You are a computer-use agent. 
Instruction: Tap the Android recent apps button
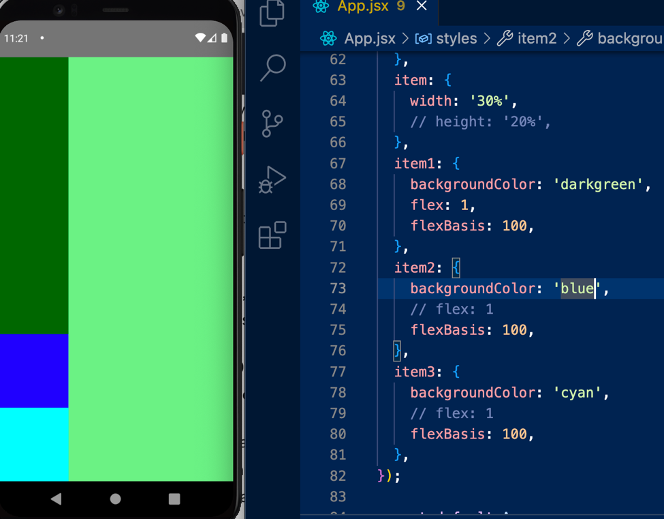[174, 499]
